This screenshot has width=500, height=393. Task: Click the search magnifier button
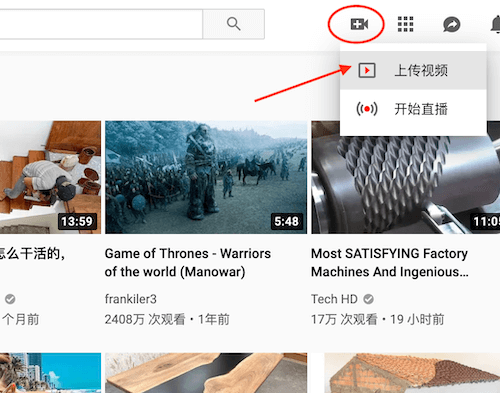pos(233,24)
